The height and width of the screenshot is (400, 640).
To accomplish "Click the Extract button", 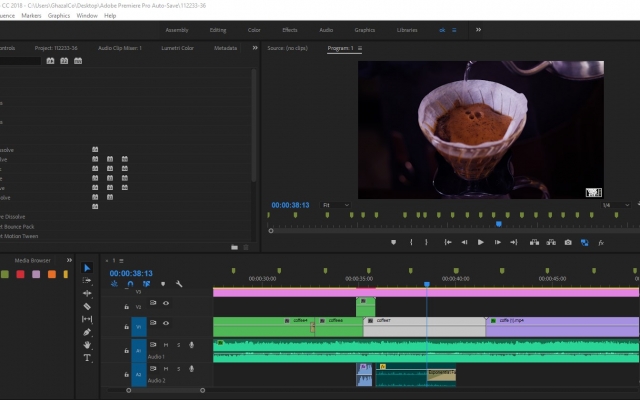I will [x=551, y=242].
